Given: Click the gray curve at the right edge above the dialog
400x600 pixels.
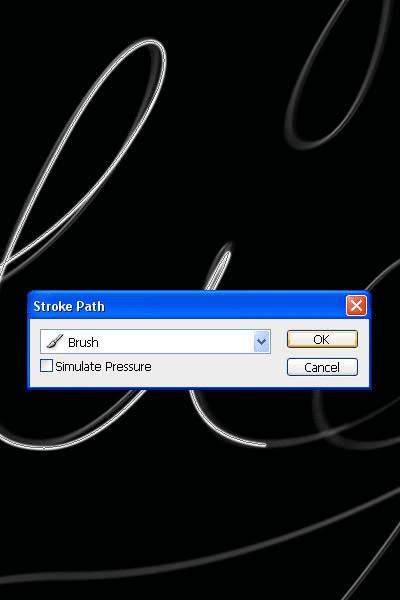Looking at the screenshot, I should point(383,274).
